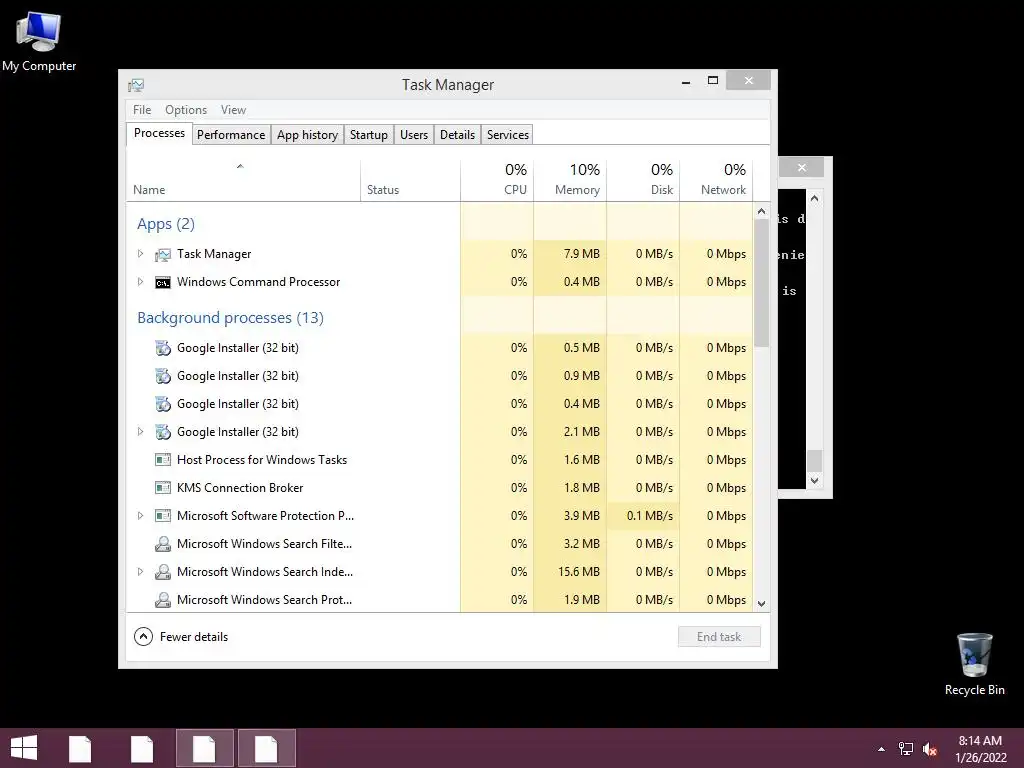Select Microsoft Software Protection icon
1024x768 pixels.
(163, 516)
